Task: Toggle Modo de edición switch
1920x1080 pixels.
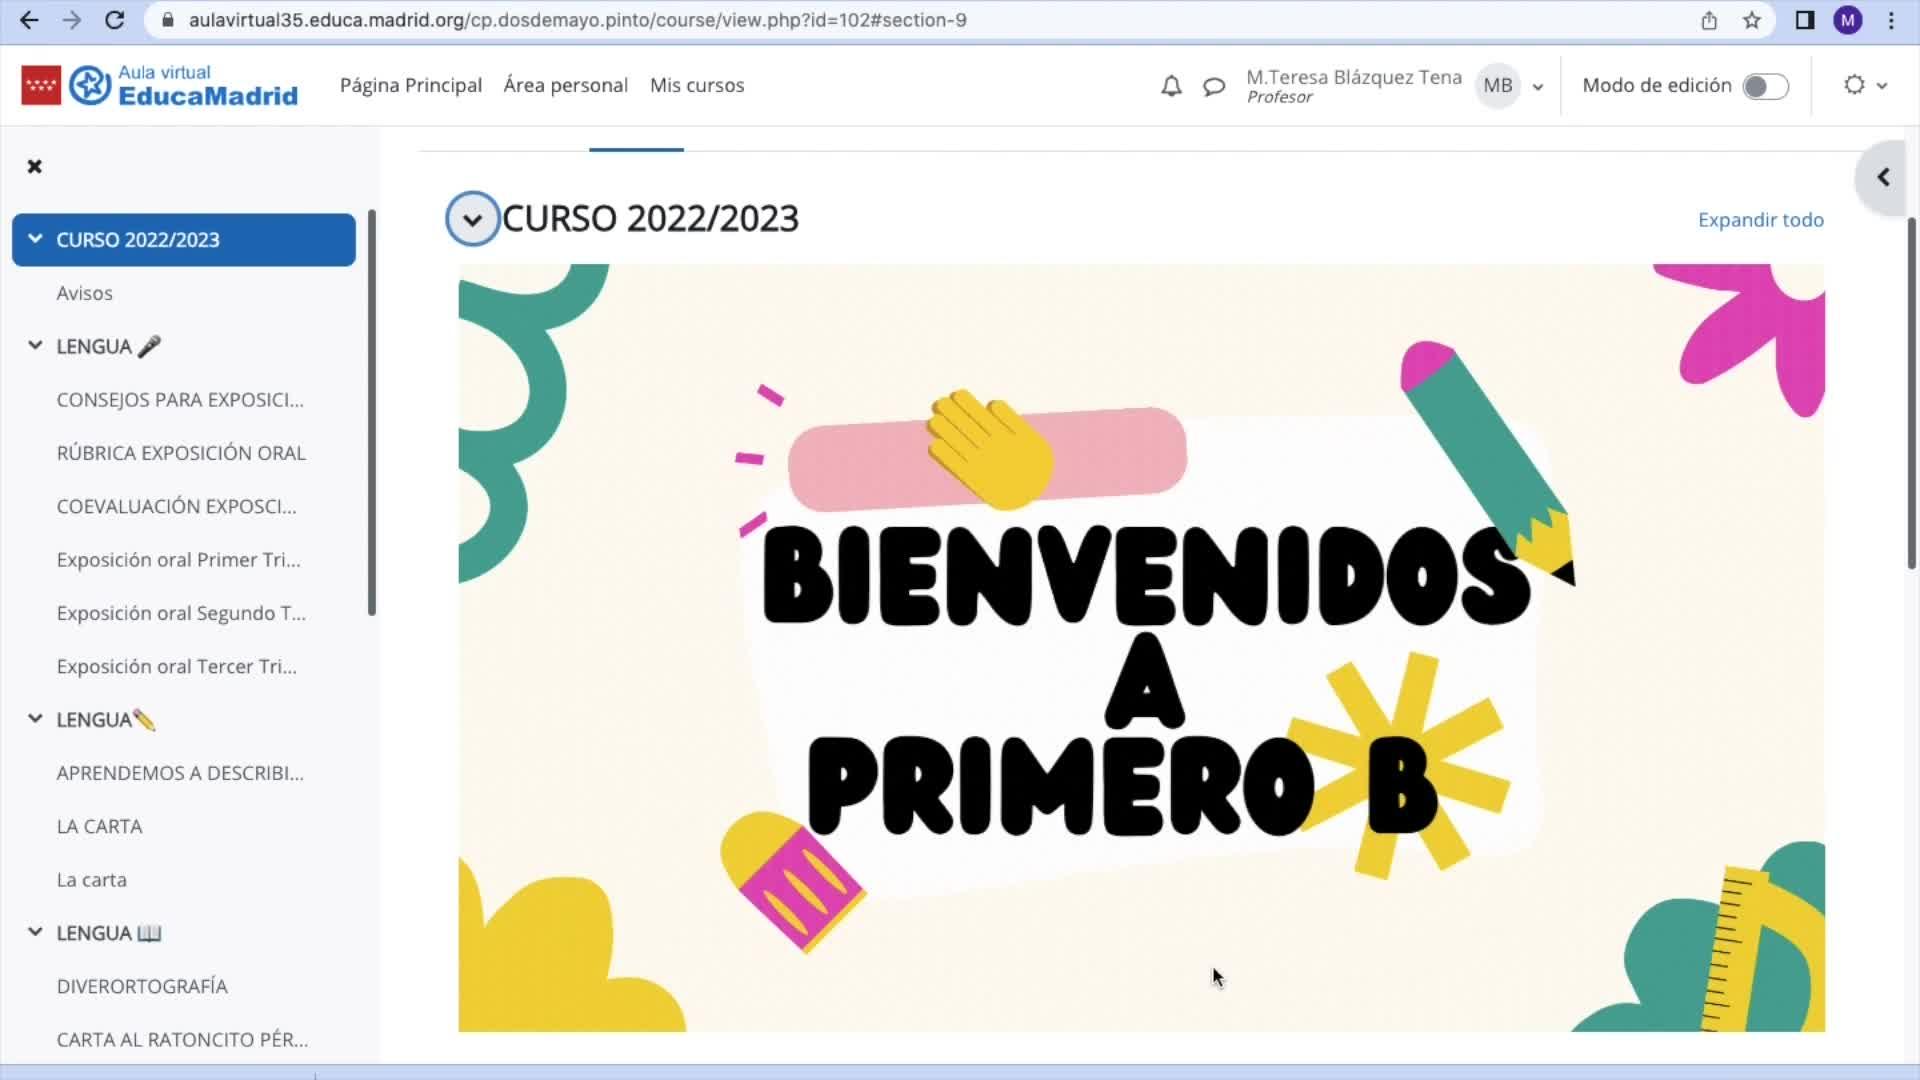Action: click(x=1765, y=86)
